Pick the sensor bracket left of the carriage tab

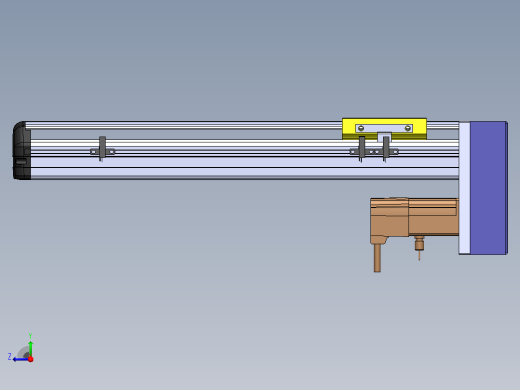(361, 149)
